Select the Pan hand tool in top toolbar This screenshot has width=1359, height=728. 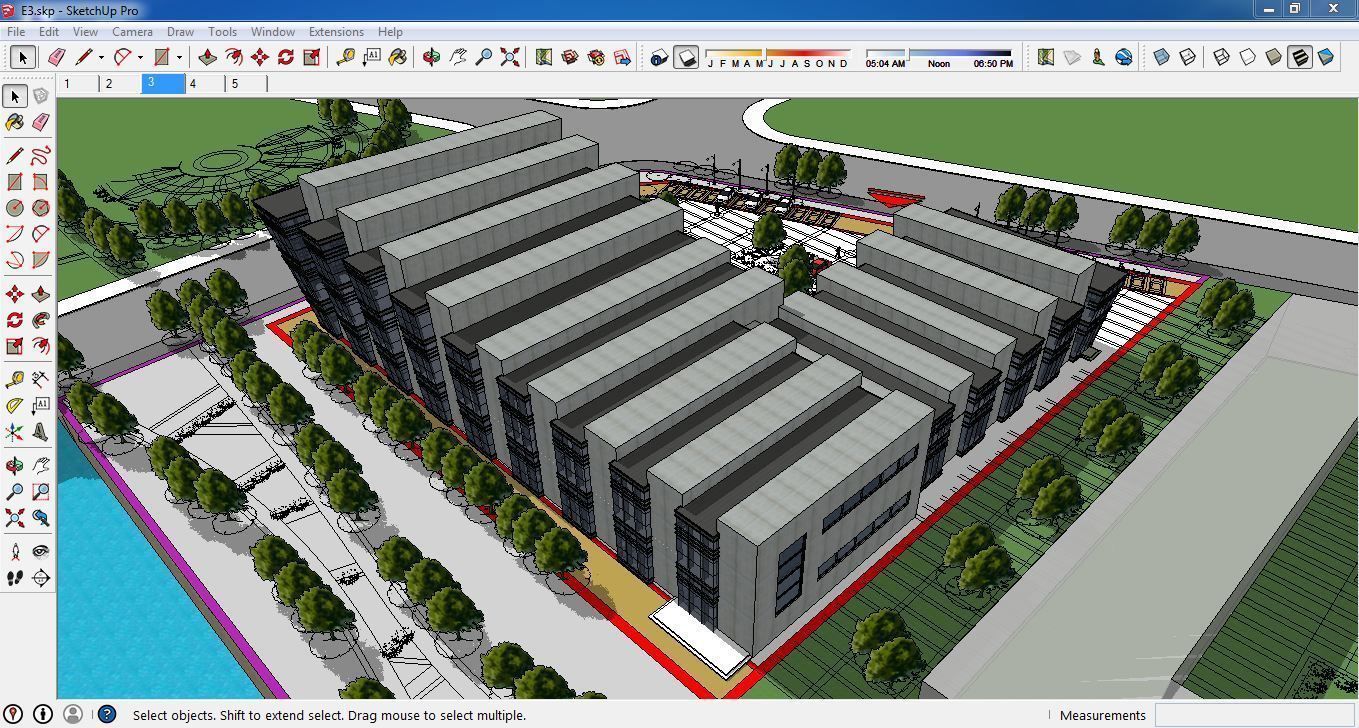pyautogui.click(x=457, y=58)
